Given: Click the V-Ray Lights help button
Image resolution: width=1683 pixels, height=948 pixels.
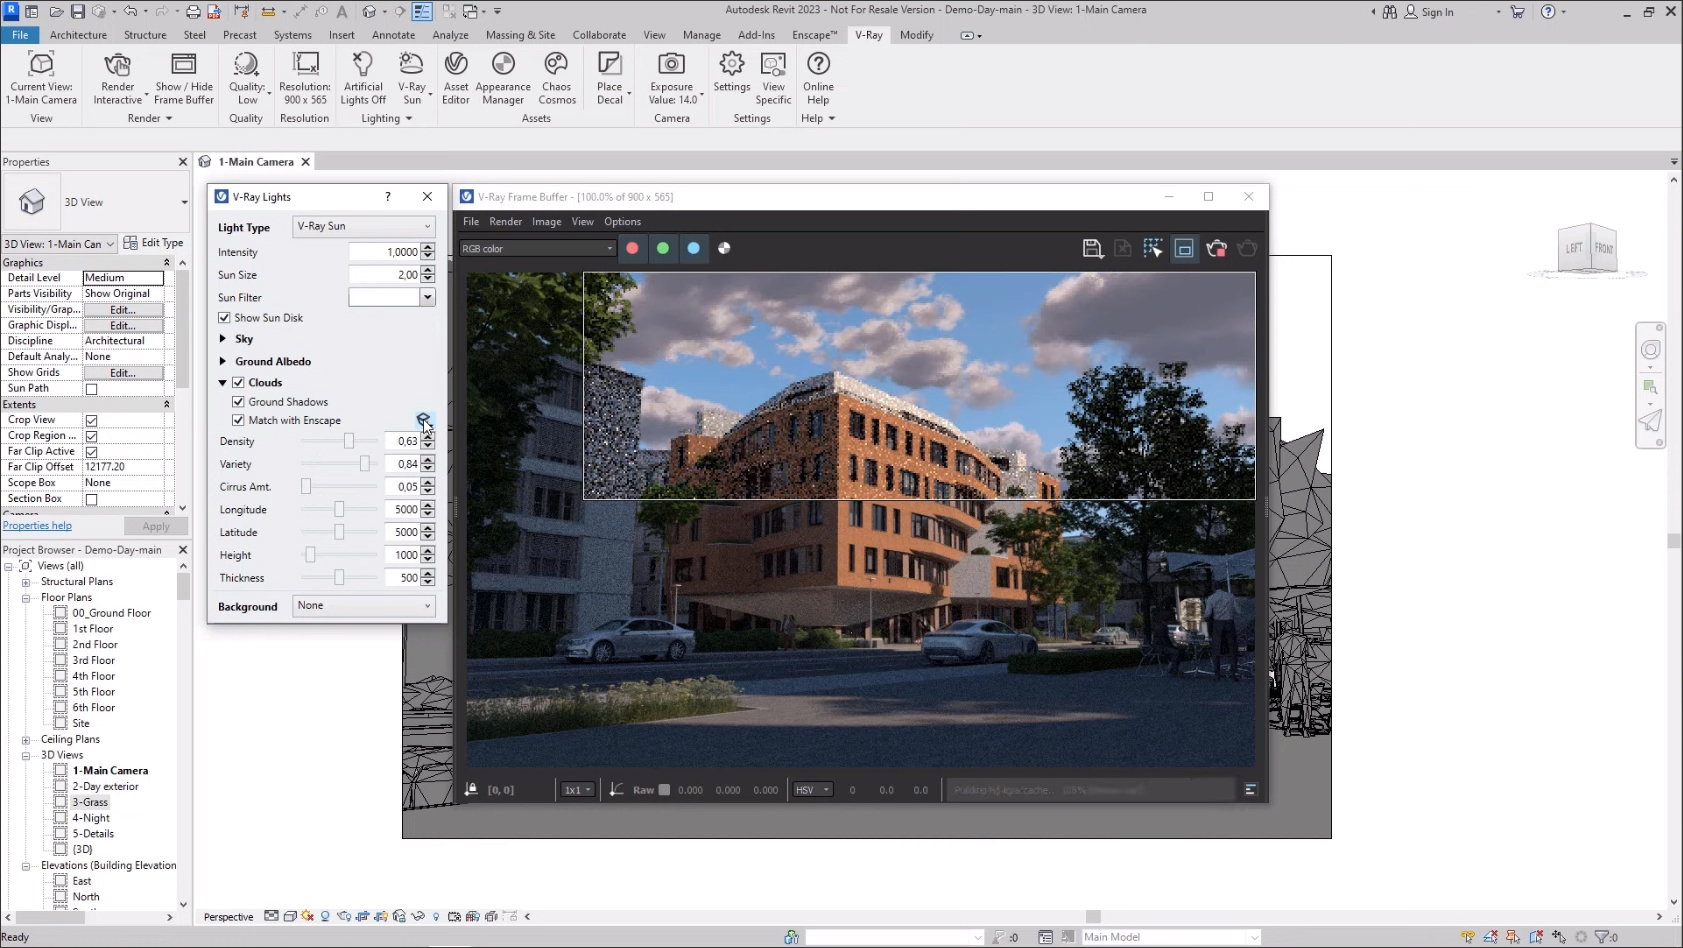Looking at the screenshot, I should point(388,197).
